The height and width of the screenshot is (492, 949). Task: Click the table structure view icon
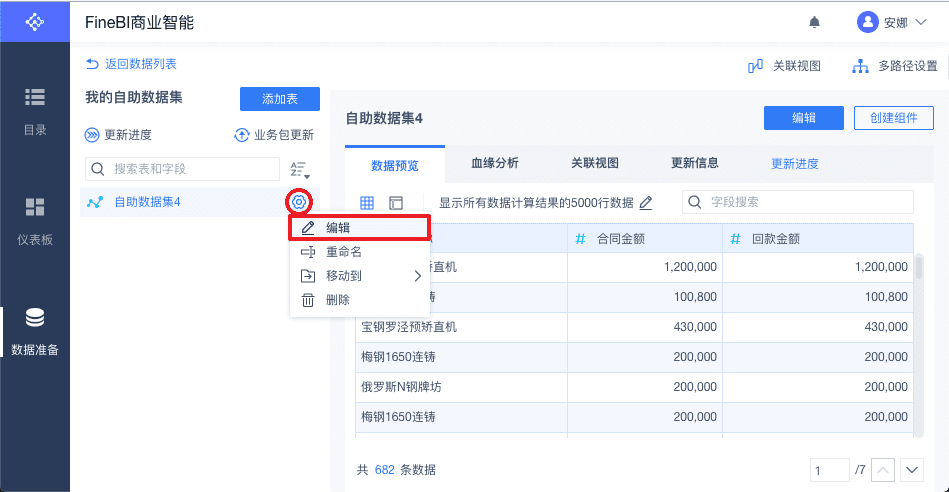(396, 202)
